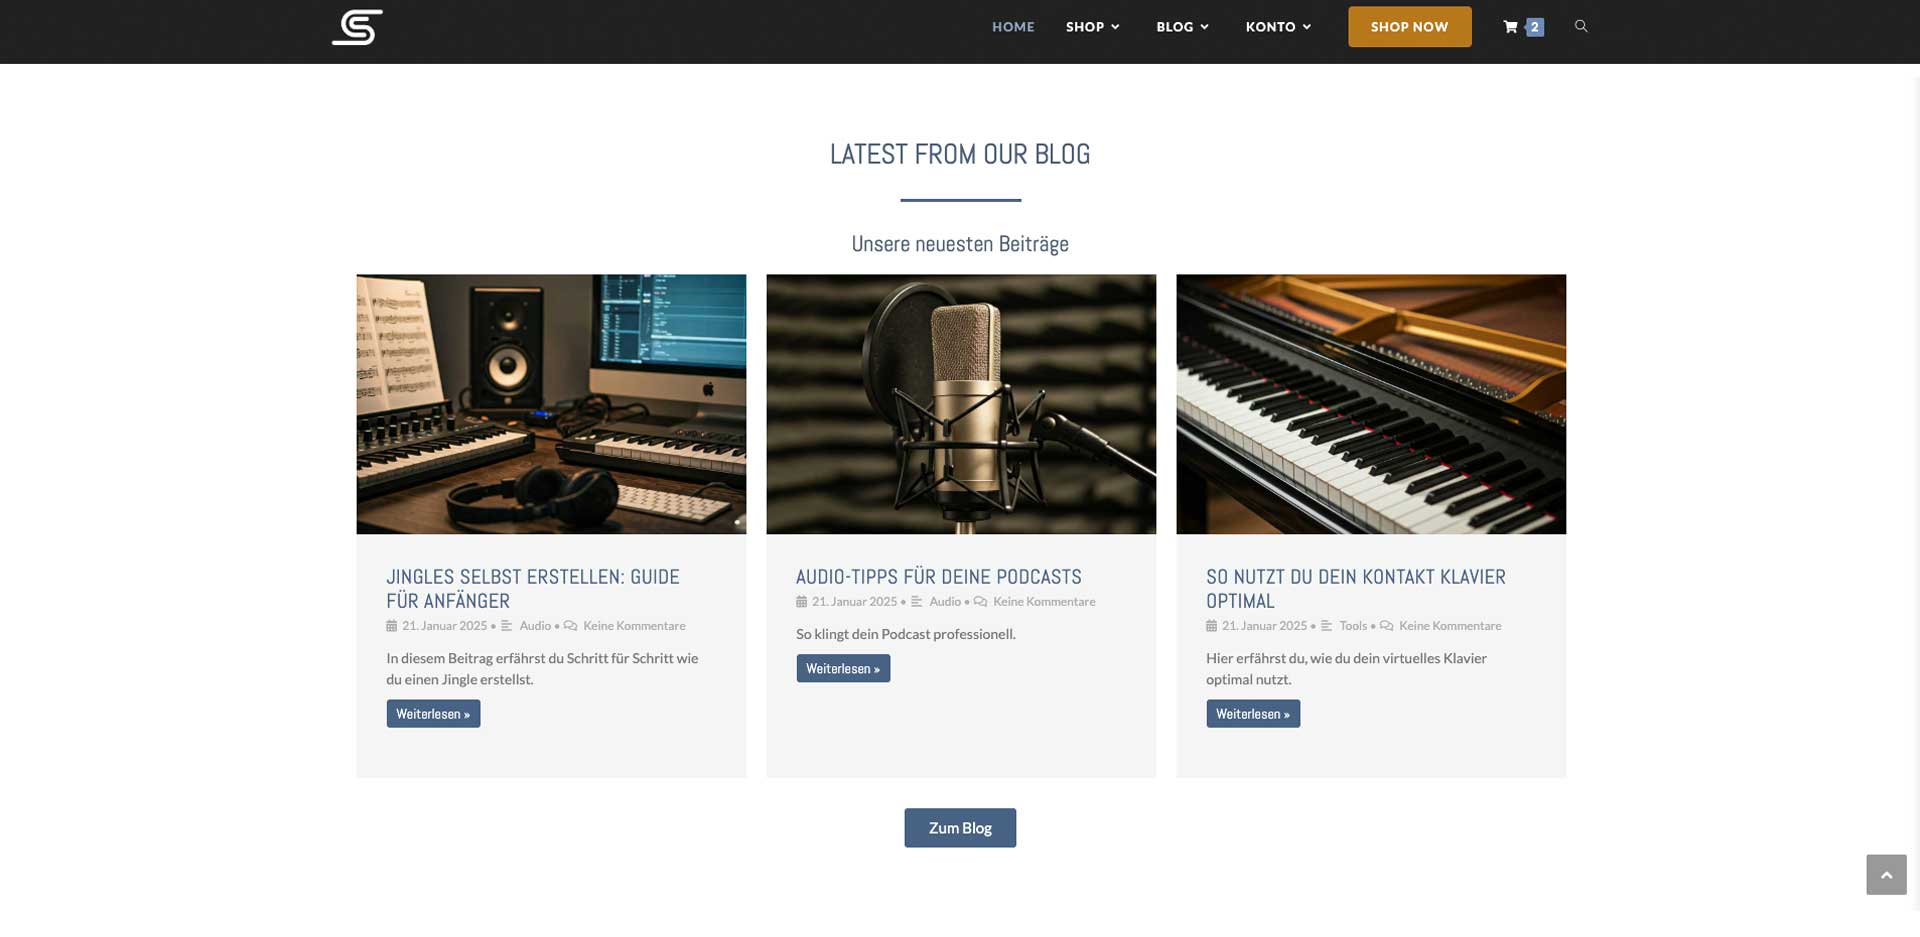The image size is (1920, 937).
Task: Click the site logo in header
Action: point(357,27)
